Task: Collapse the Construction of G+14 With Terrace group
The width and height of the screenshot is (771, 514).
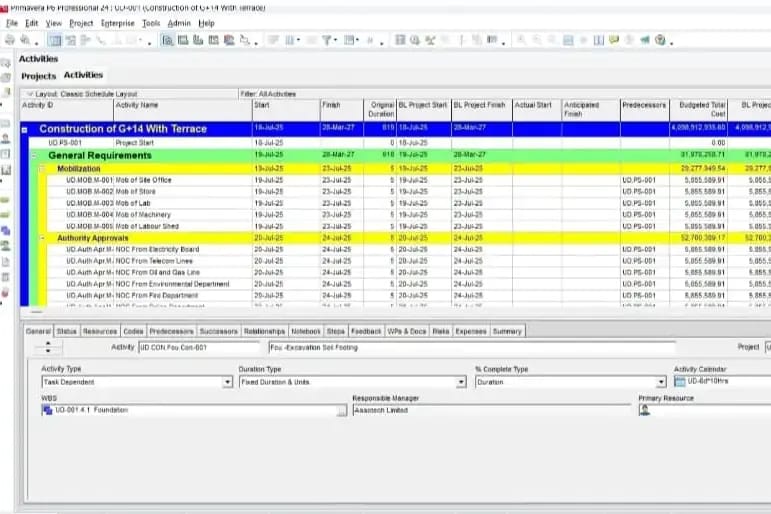Action: [x=24, y=130]
